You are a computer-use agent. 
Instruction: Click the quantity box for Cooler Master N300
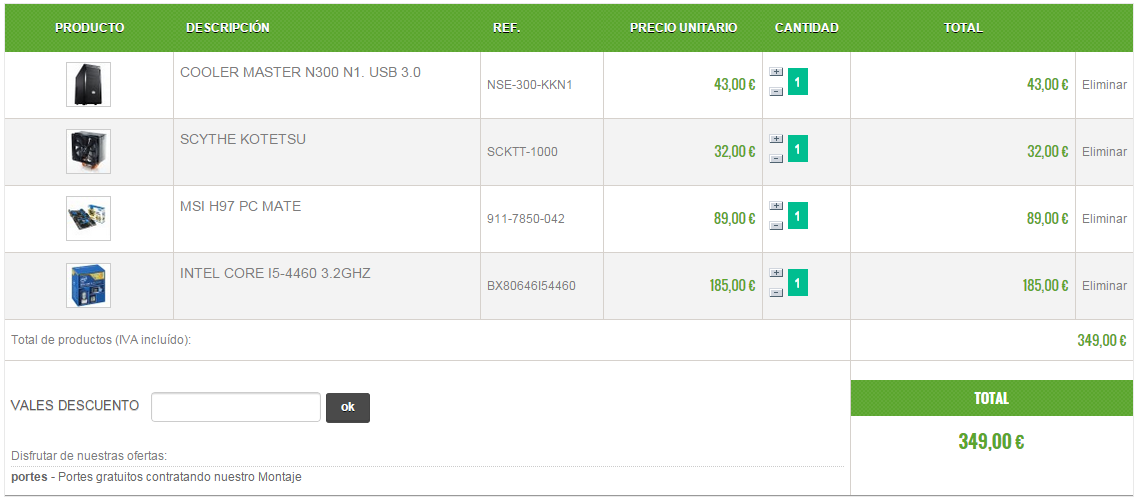(x=798, y=81)
